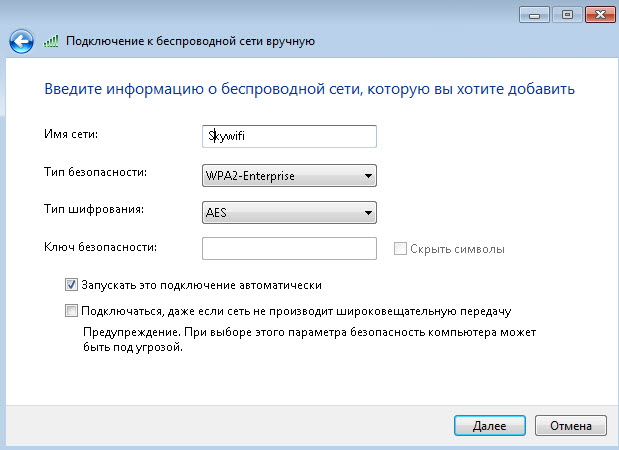This screenshot has width=619, height=450.
Task: Click the Запускать это подключение автоматически label
Action: [201, 285]
